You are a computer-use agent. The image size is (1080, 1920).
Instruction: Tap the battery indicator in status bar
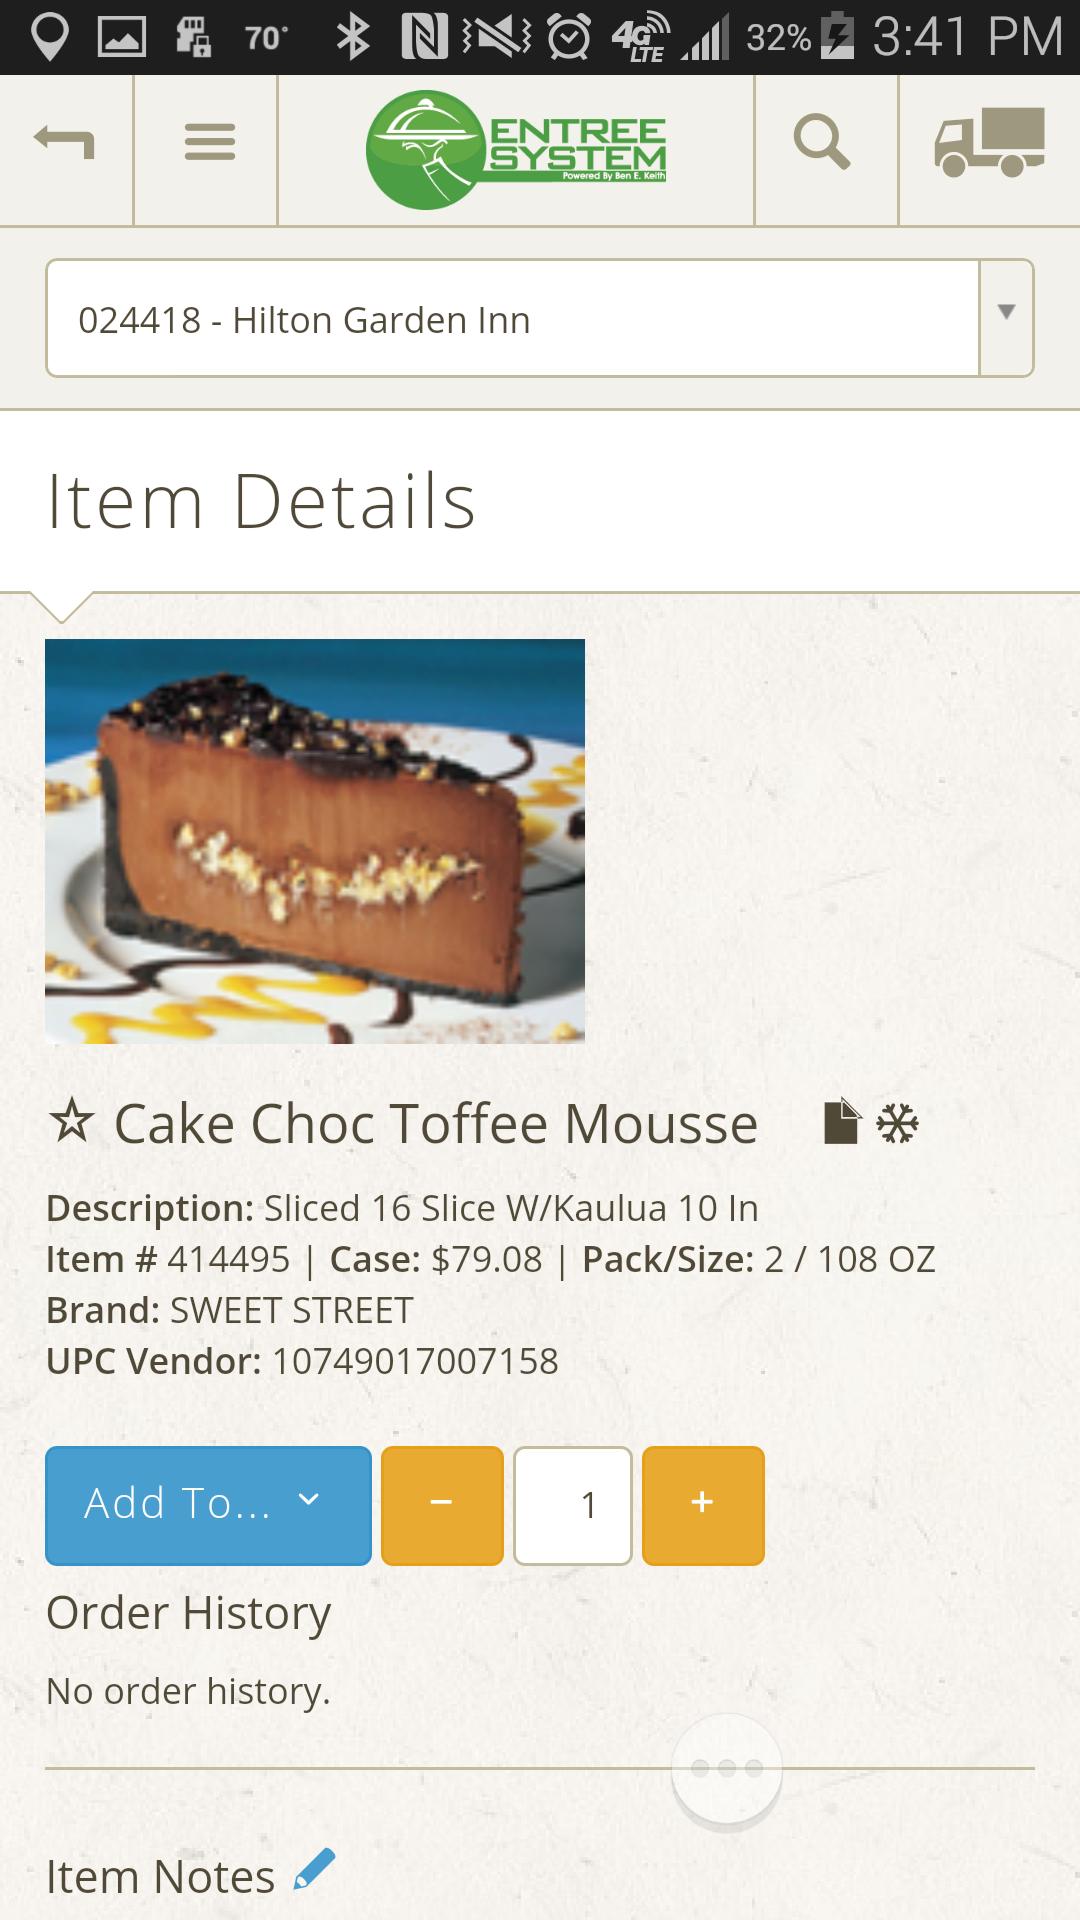[836, 38]
